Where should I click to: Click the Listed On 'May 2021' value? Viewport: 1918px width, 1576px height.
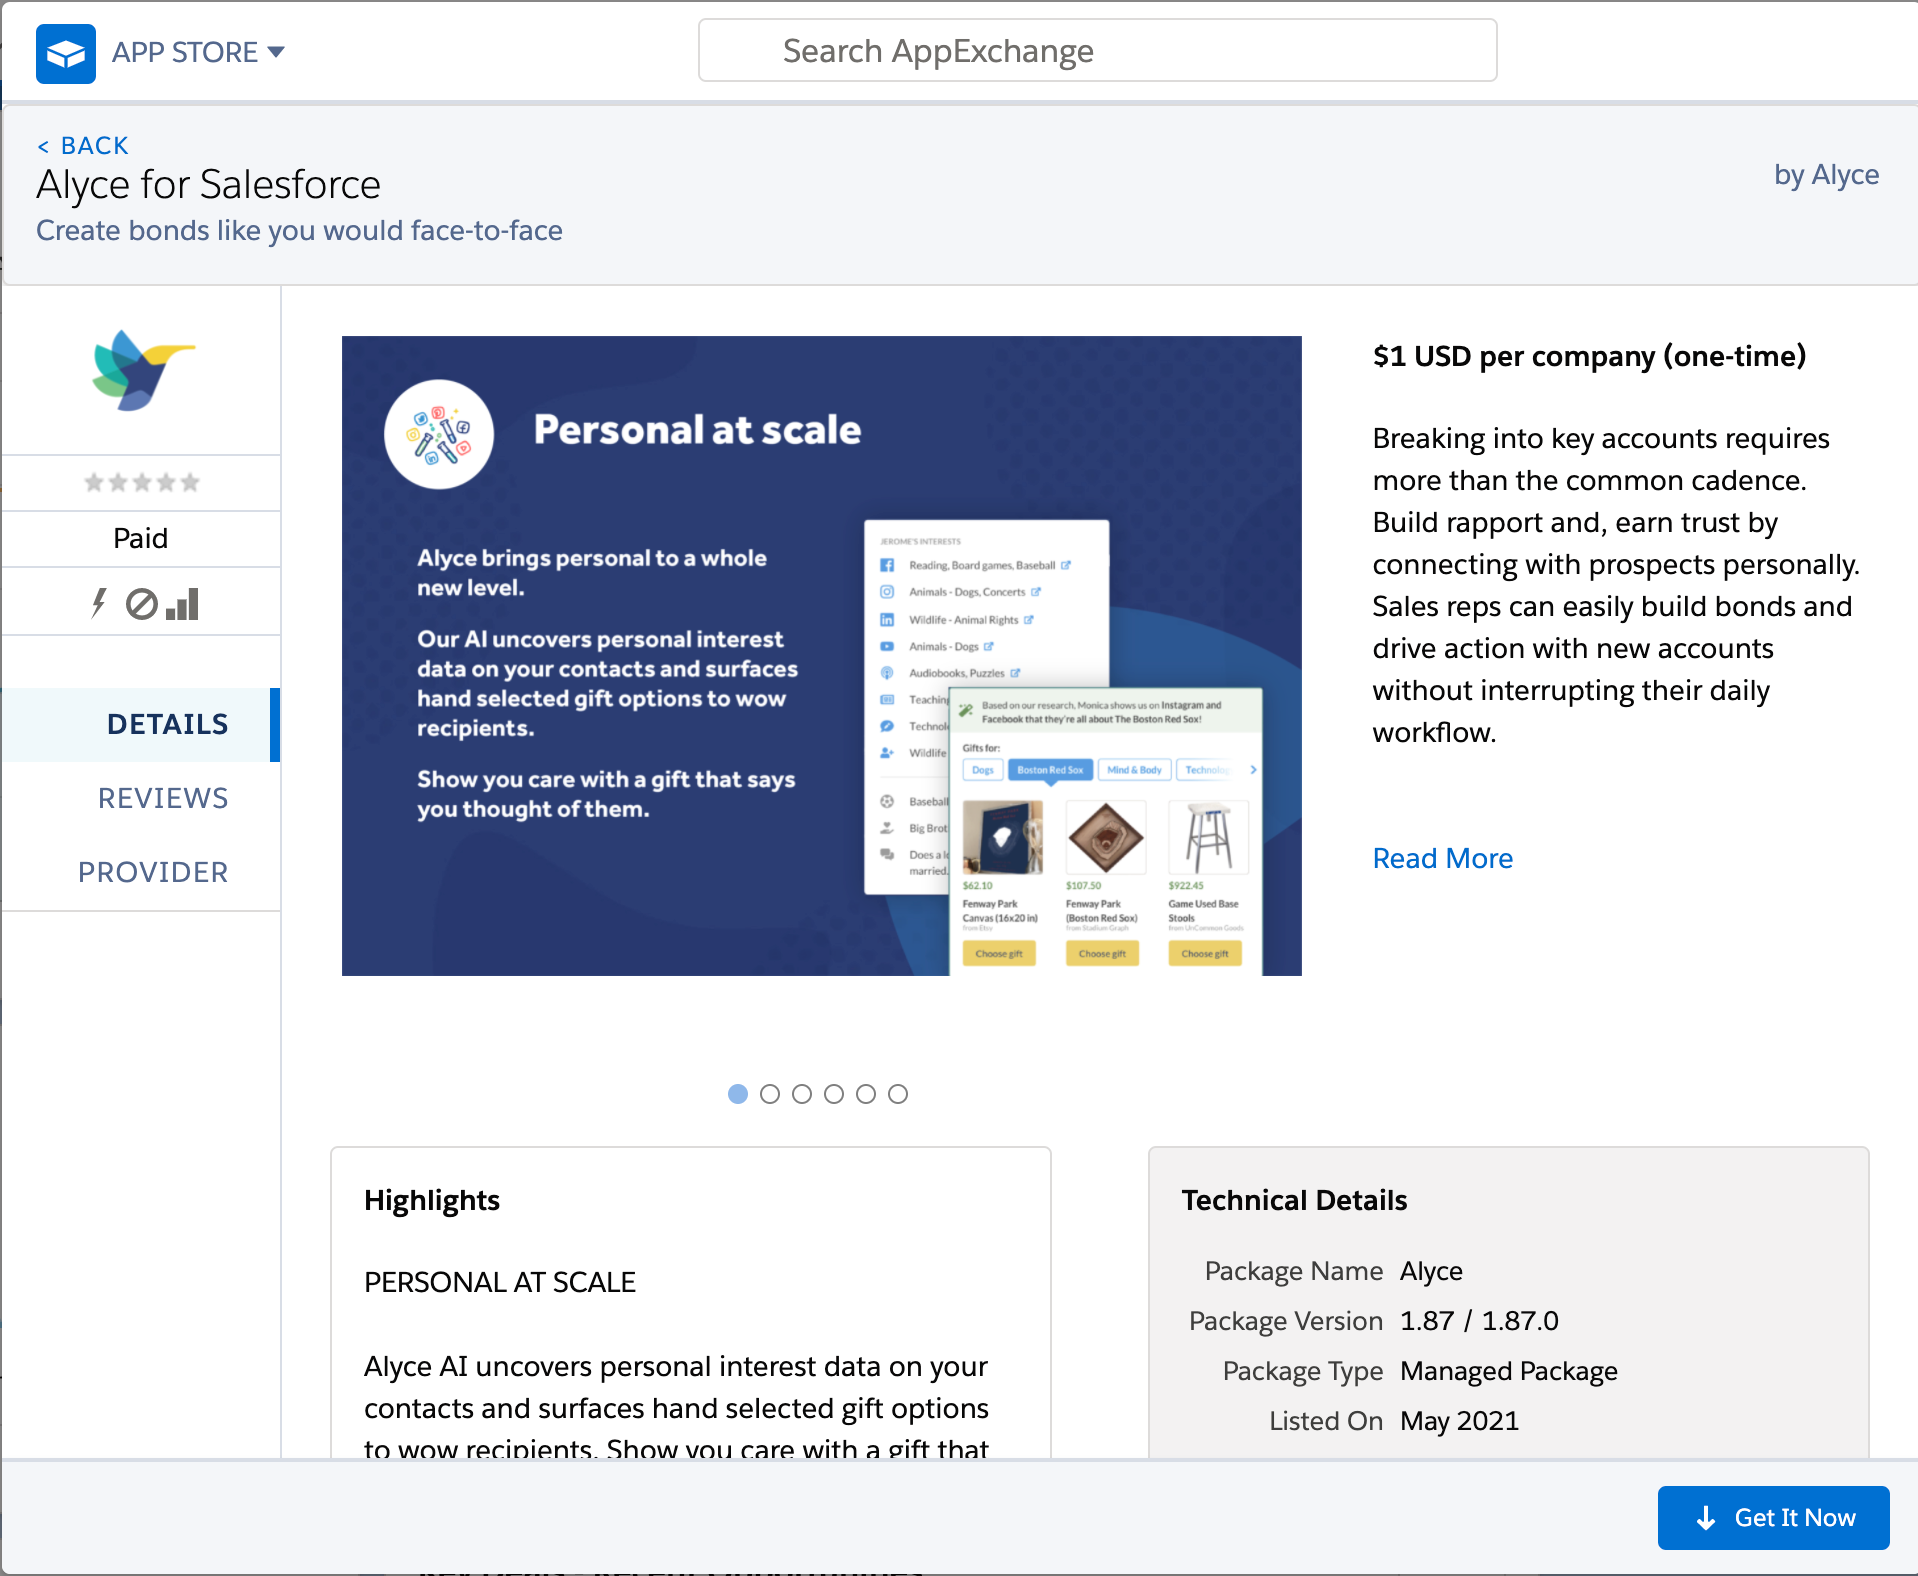point(1459,1421)
